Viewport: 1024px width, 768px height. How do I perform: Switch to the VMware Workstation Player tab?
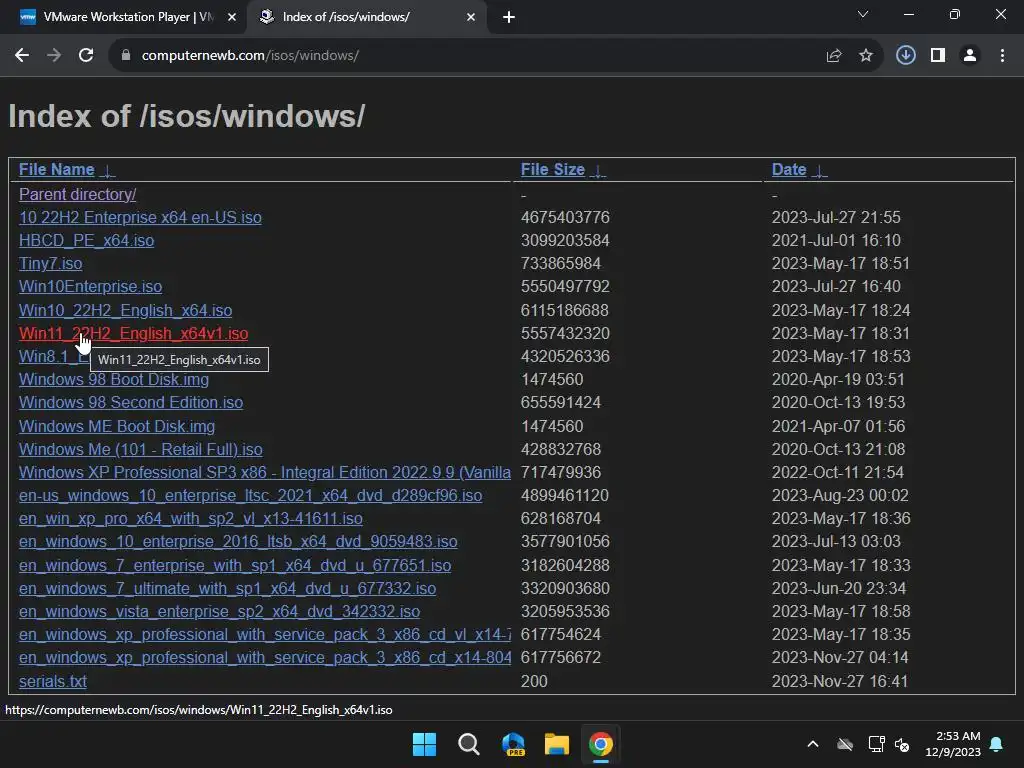(x=123, y=17)
